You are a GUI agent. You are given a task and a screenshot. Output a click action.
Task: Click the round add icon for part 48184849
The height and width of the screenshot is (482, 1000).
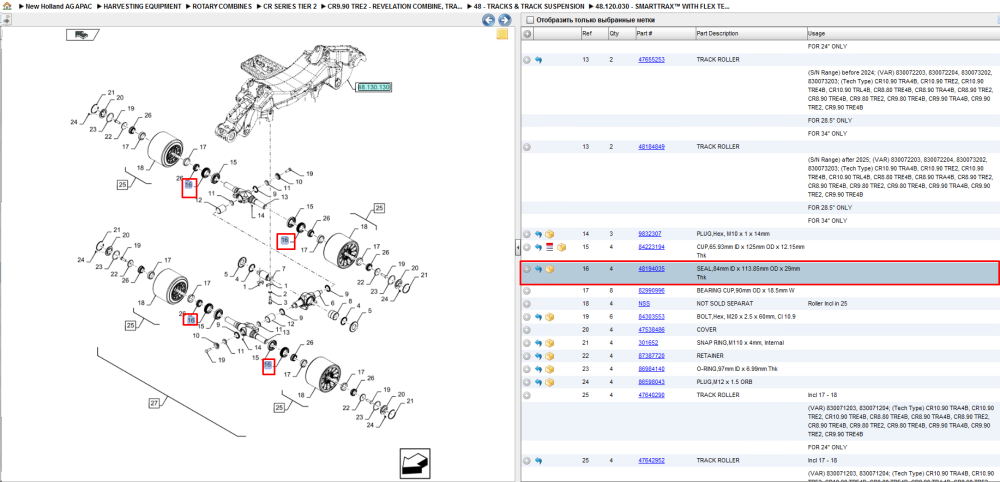tap(527, 147)
